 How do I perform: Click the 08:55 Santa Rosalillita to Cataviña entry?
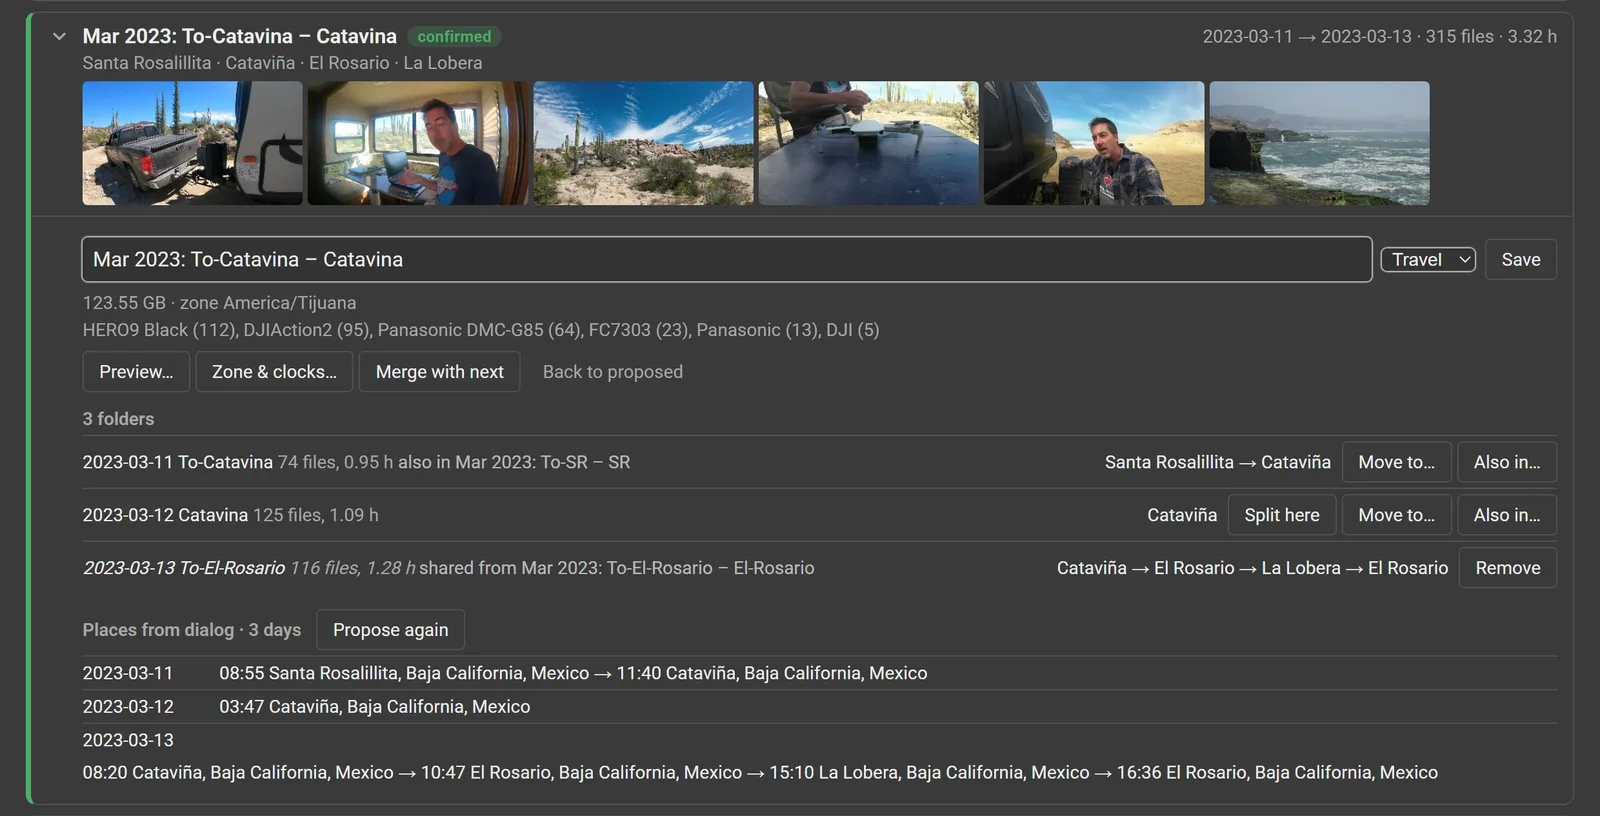click(573, 673)
